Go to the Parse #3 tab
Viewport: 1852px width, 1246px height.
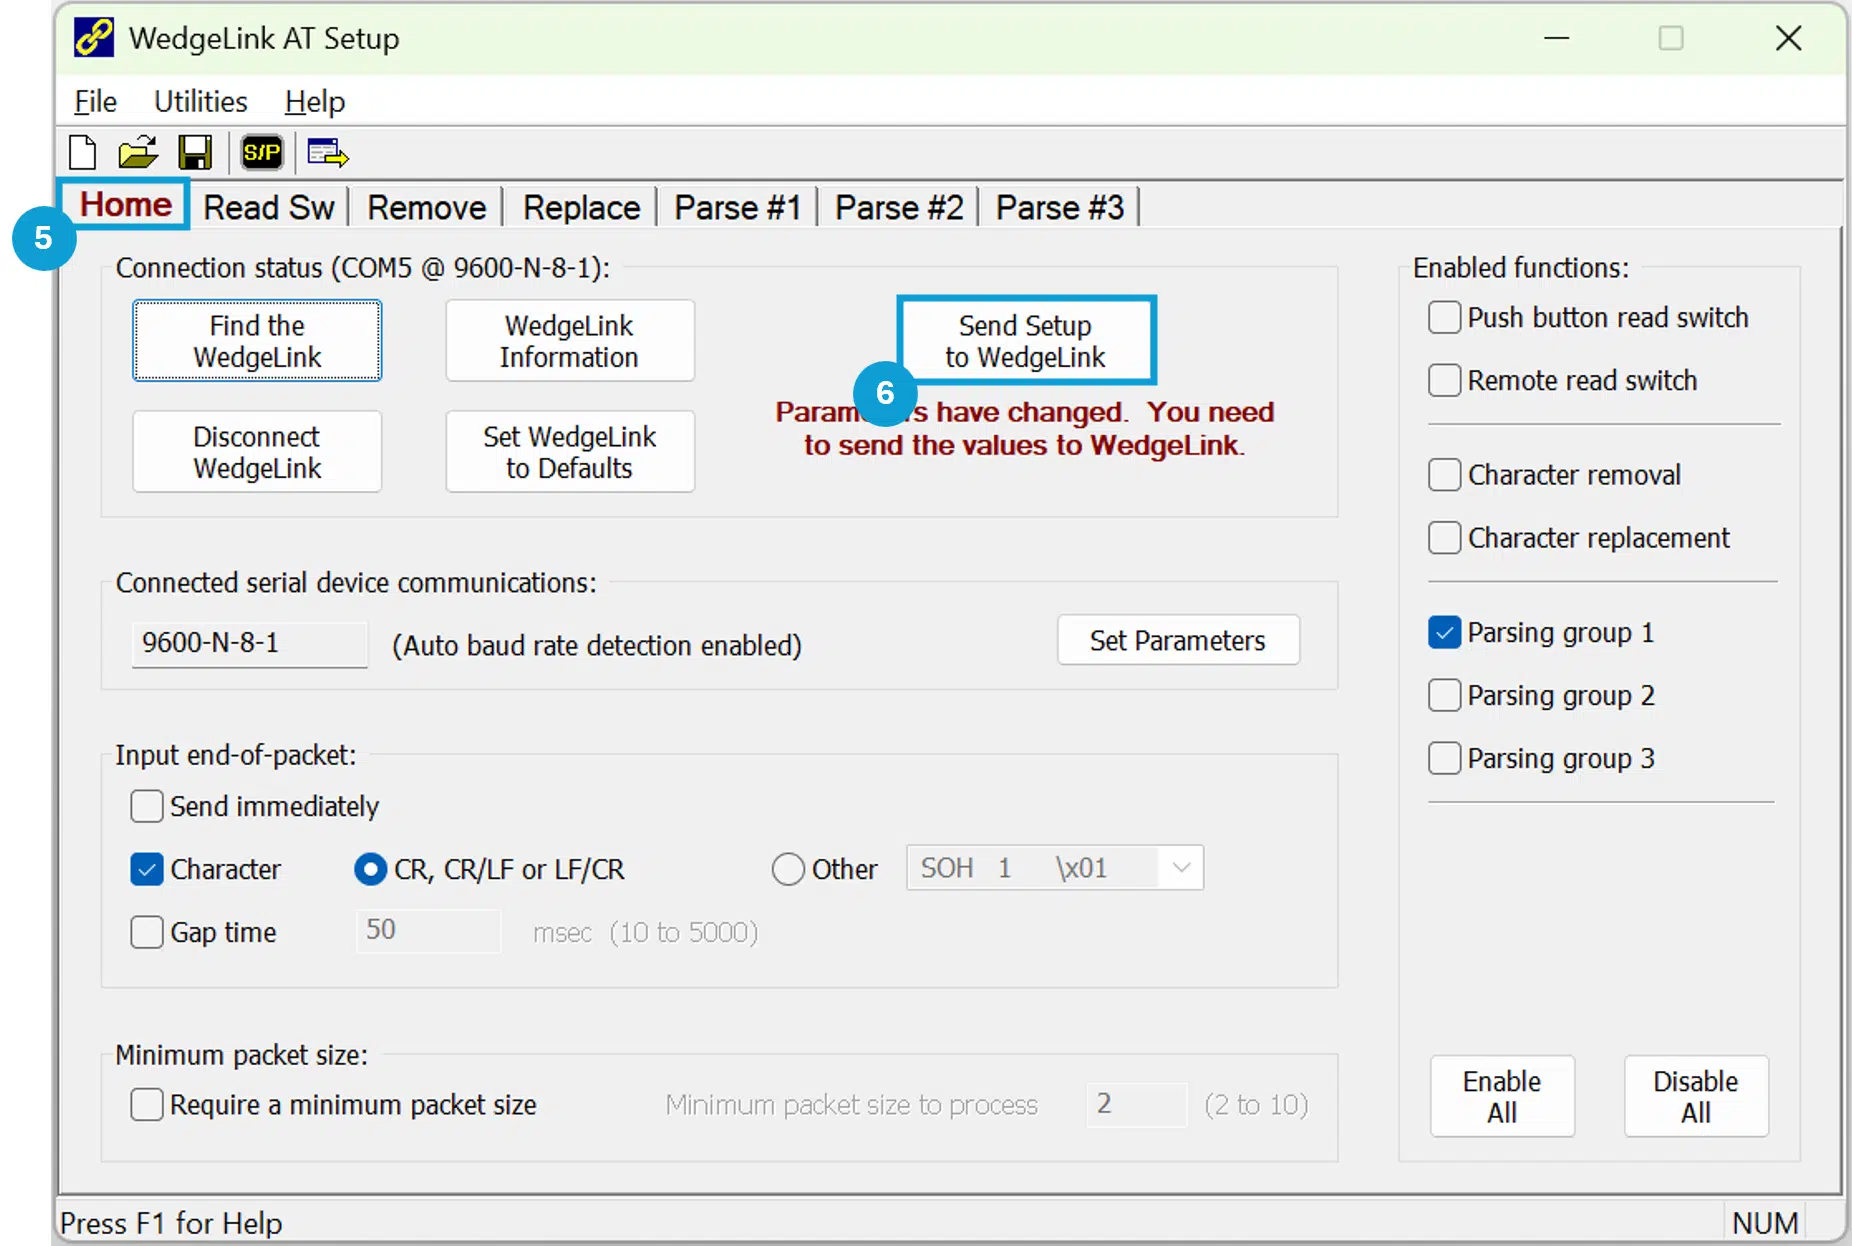1060,207
